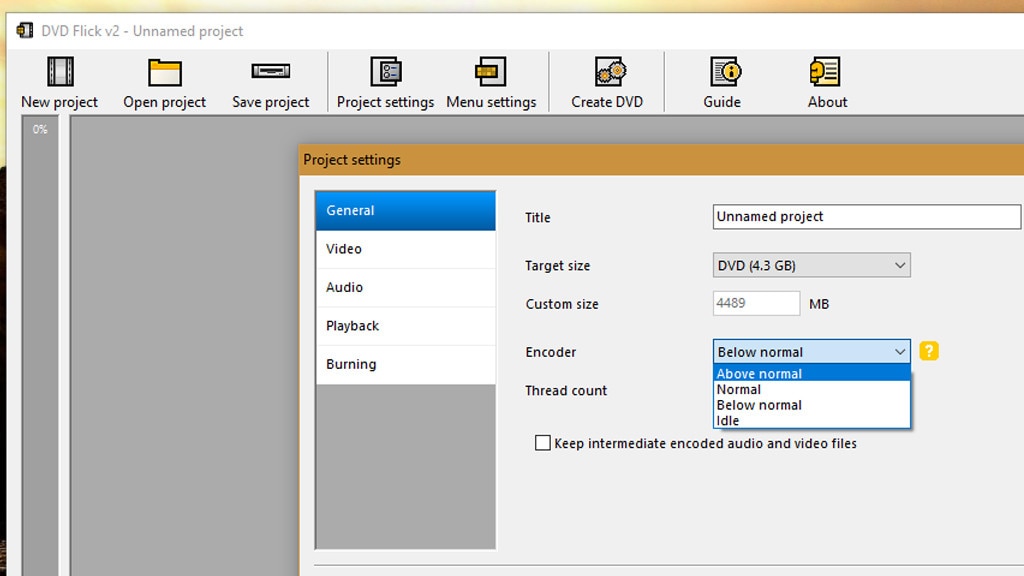This screenshot has height=576, width=1024.
Task: Click the Thread count label
Action: (x=566, y=391)
